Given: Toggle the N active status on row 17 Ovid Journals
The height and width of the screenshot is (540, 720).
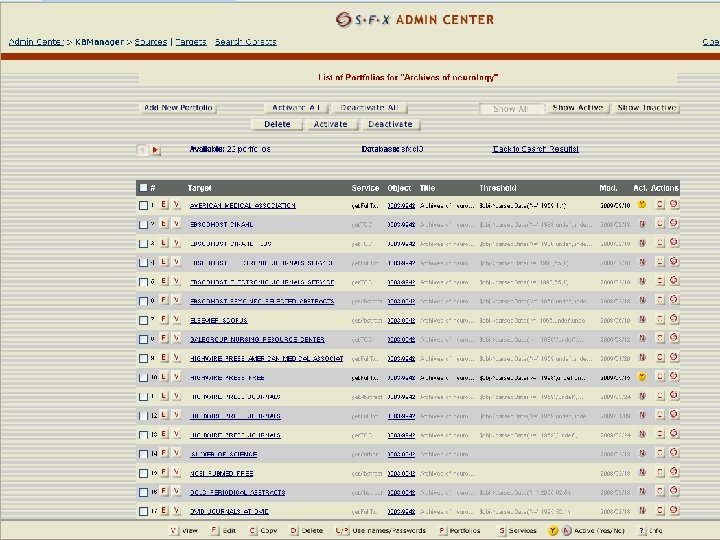Looking at the screenshot, I should 642,511.
